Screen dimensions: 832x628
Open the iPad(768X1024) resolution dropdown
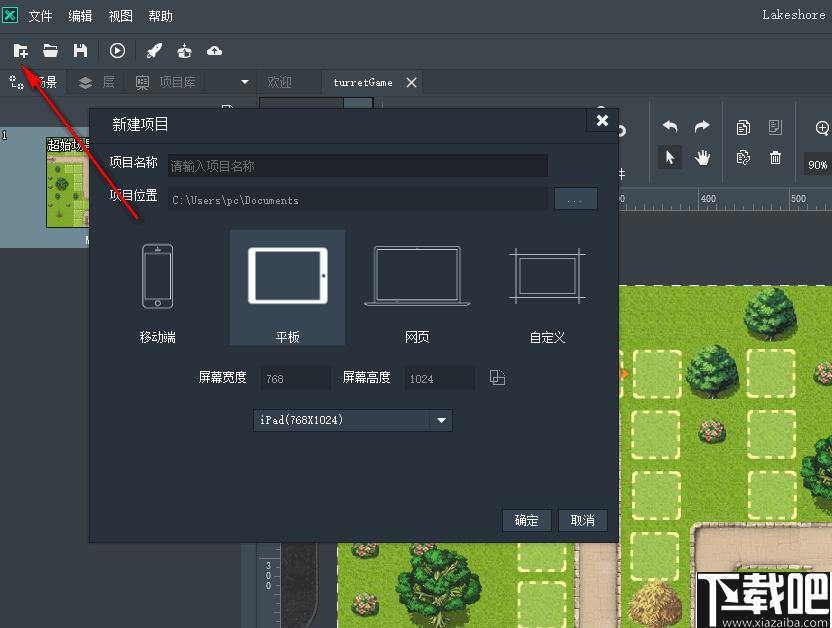coord(353,420)
